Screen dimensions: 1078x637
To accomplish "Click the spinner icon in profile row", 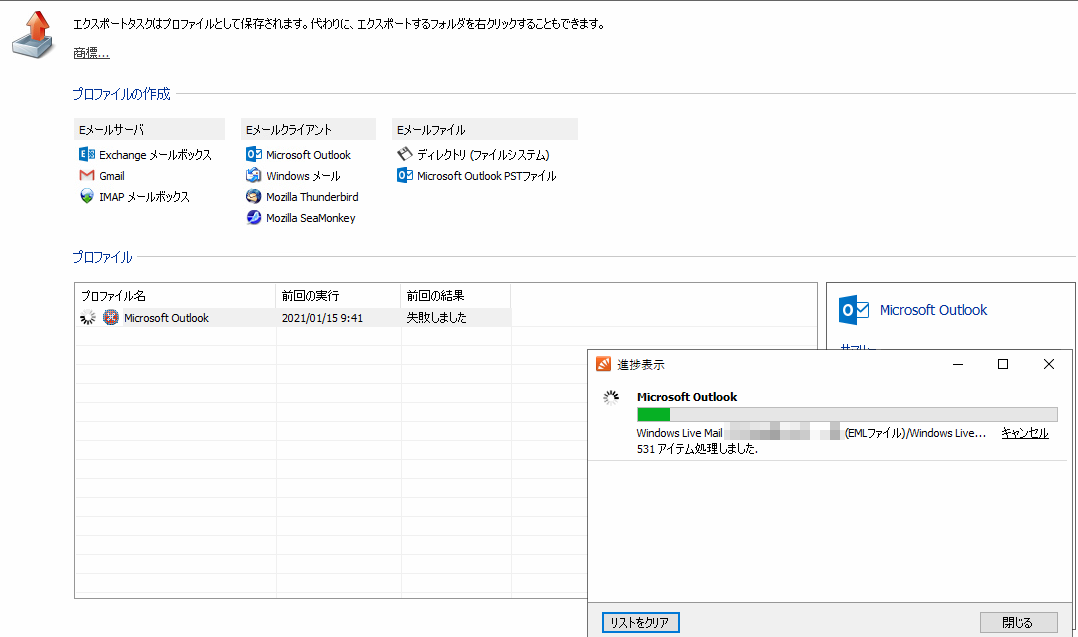I will tap(87, 317).
